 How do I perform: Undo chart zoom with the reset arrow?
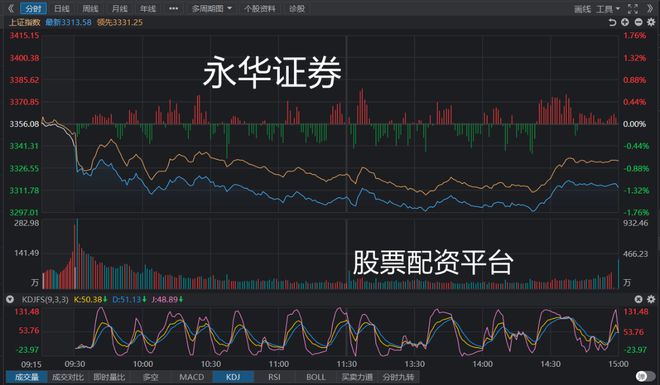click(x=612, y=22)
